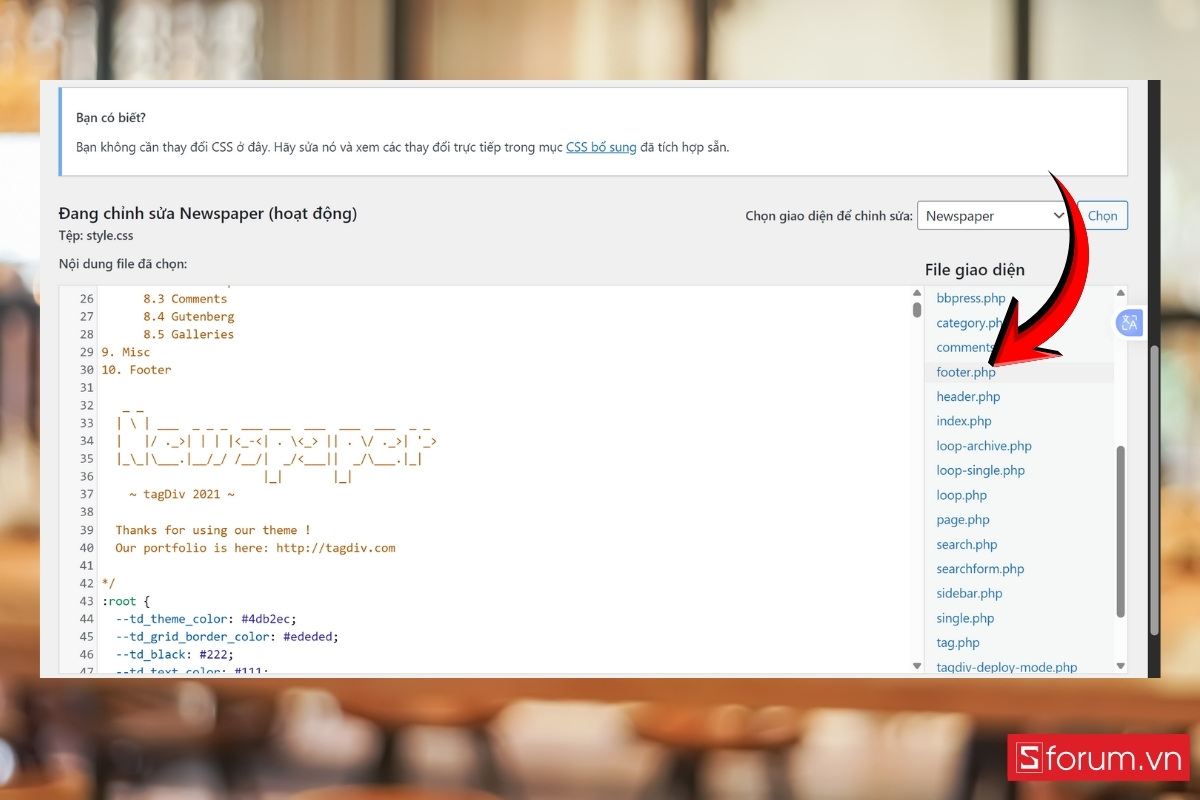Viewport: 1200px width, 800px height.
Task: Select footer.php in the File giao diện list
Action: [965, 371]
